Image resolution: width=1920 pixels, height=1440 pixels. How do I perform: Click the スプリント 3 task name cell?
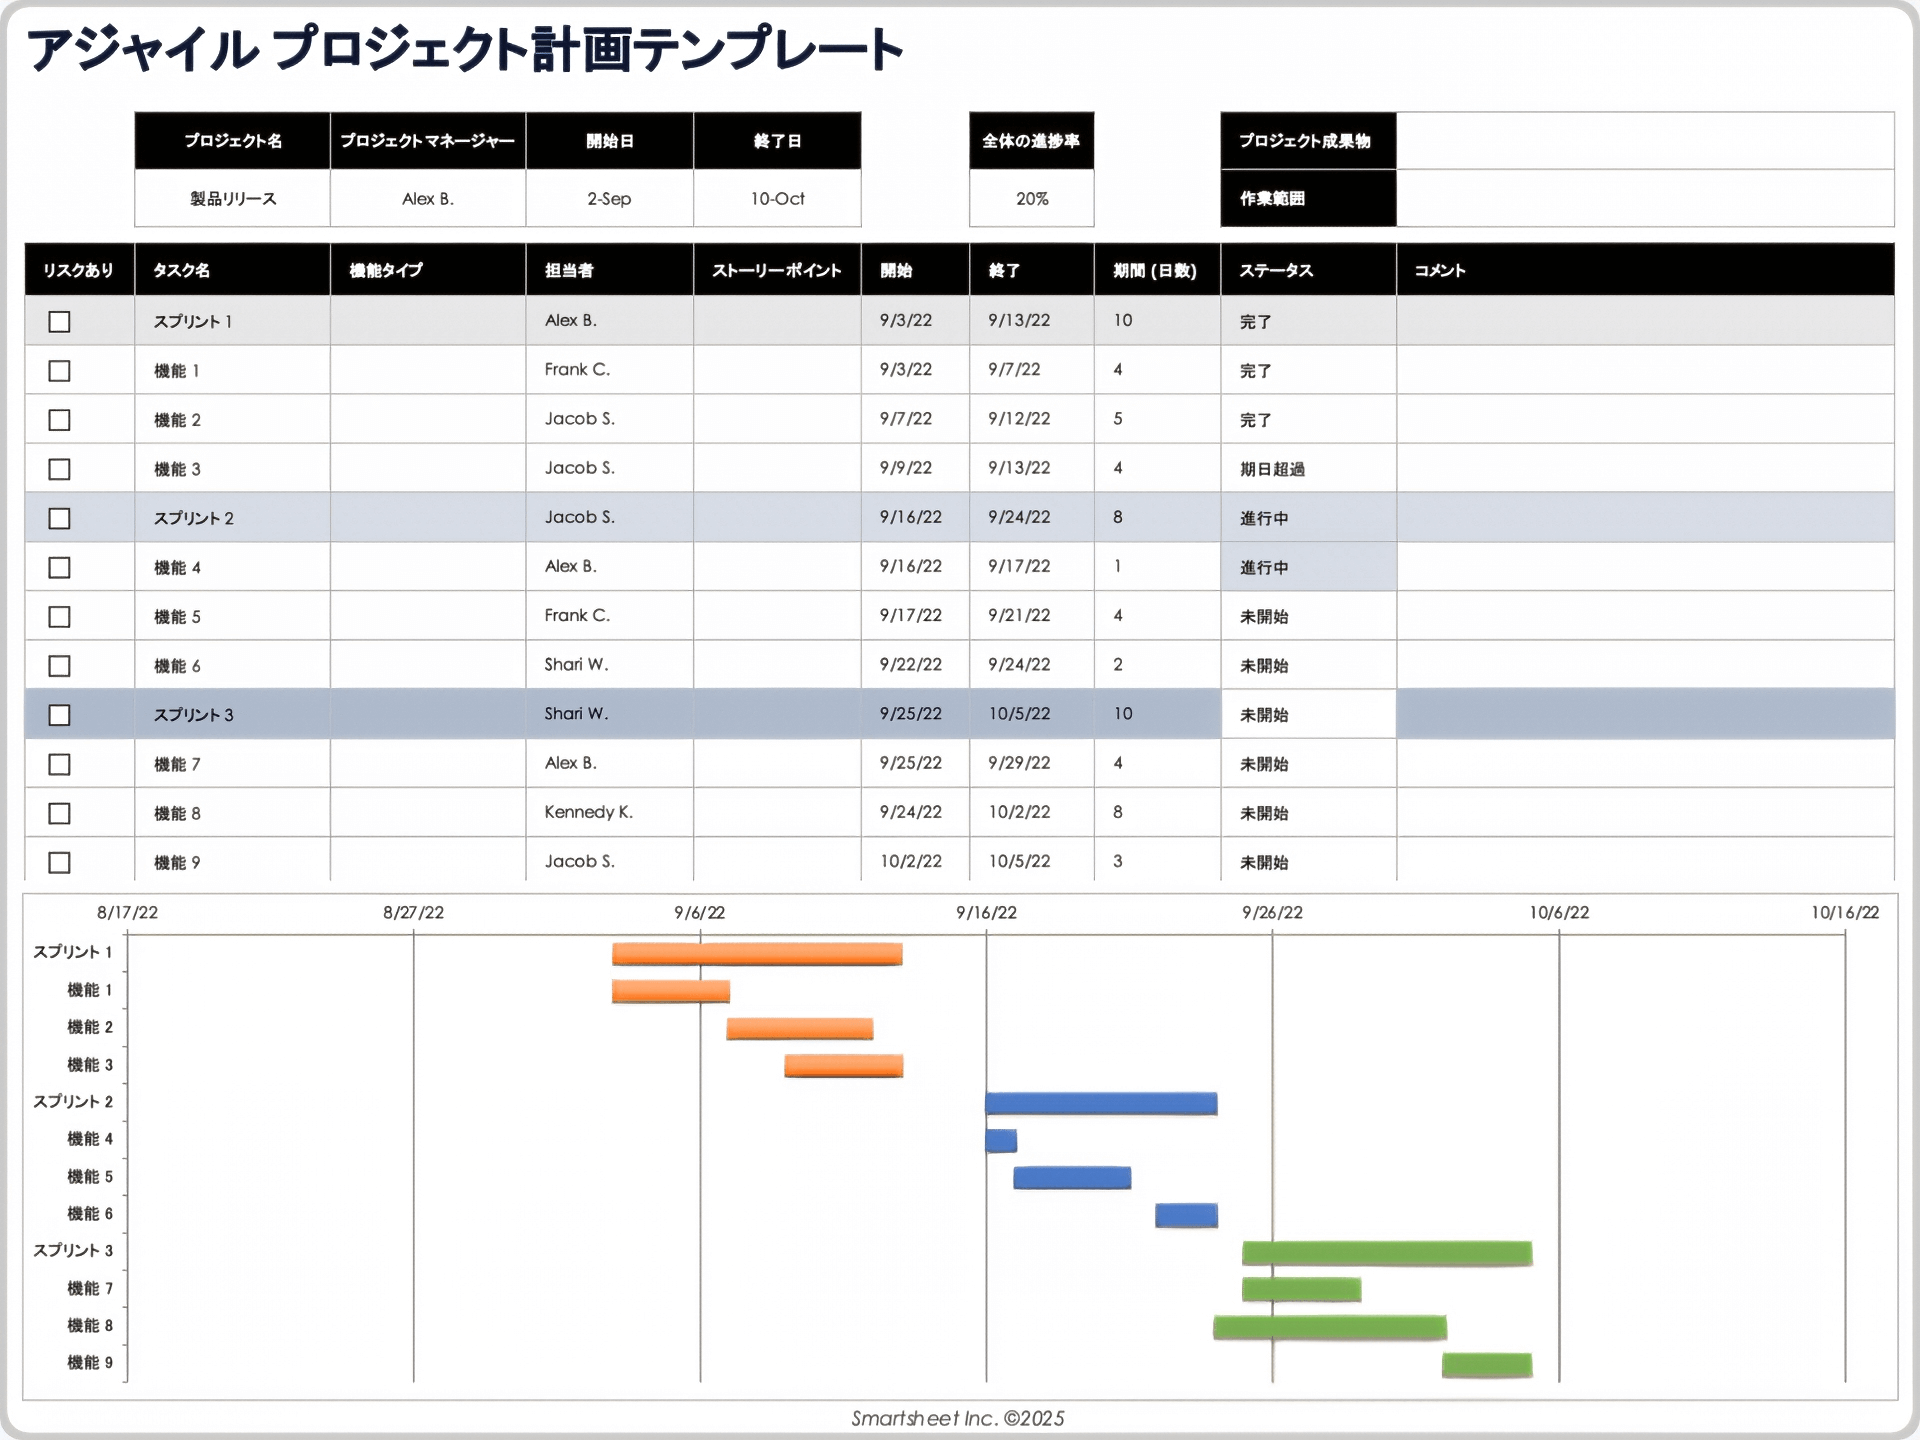point(232,714)
